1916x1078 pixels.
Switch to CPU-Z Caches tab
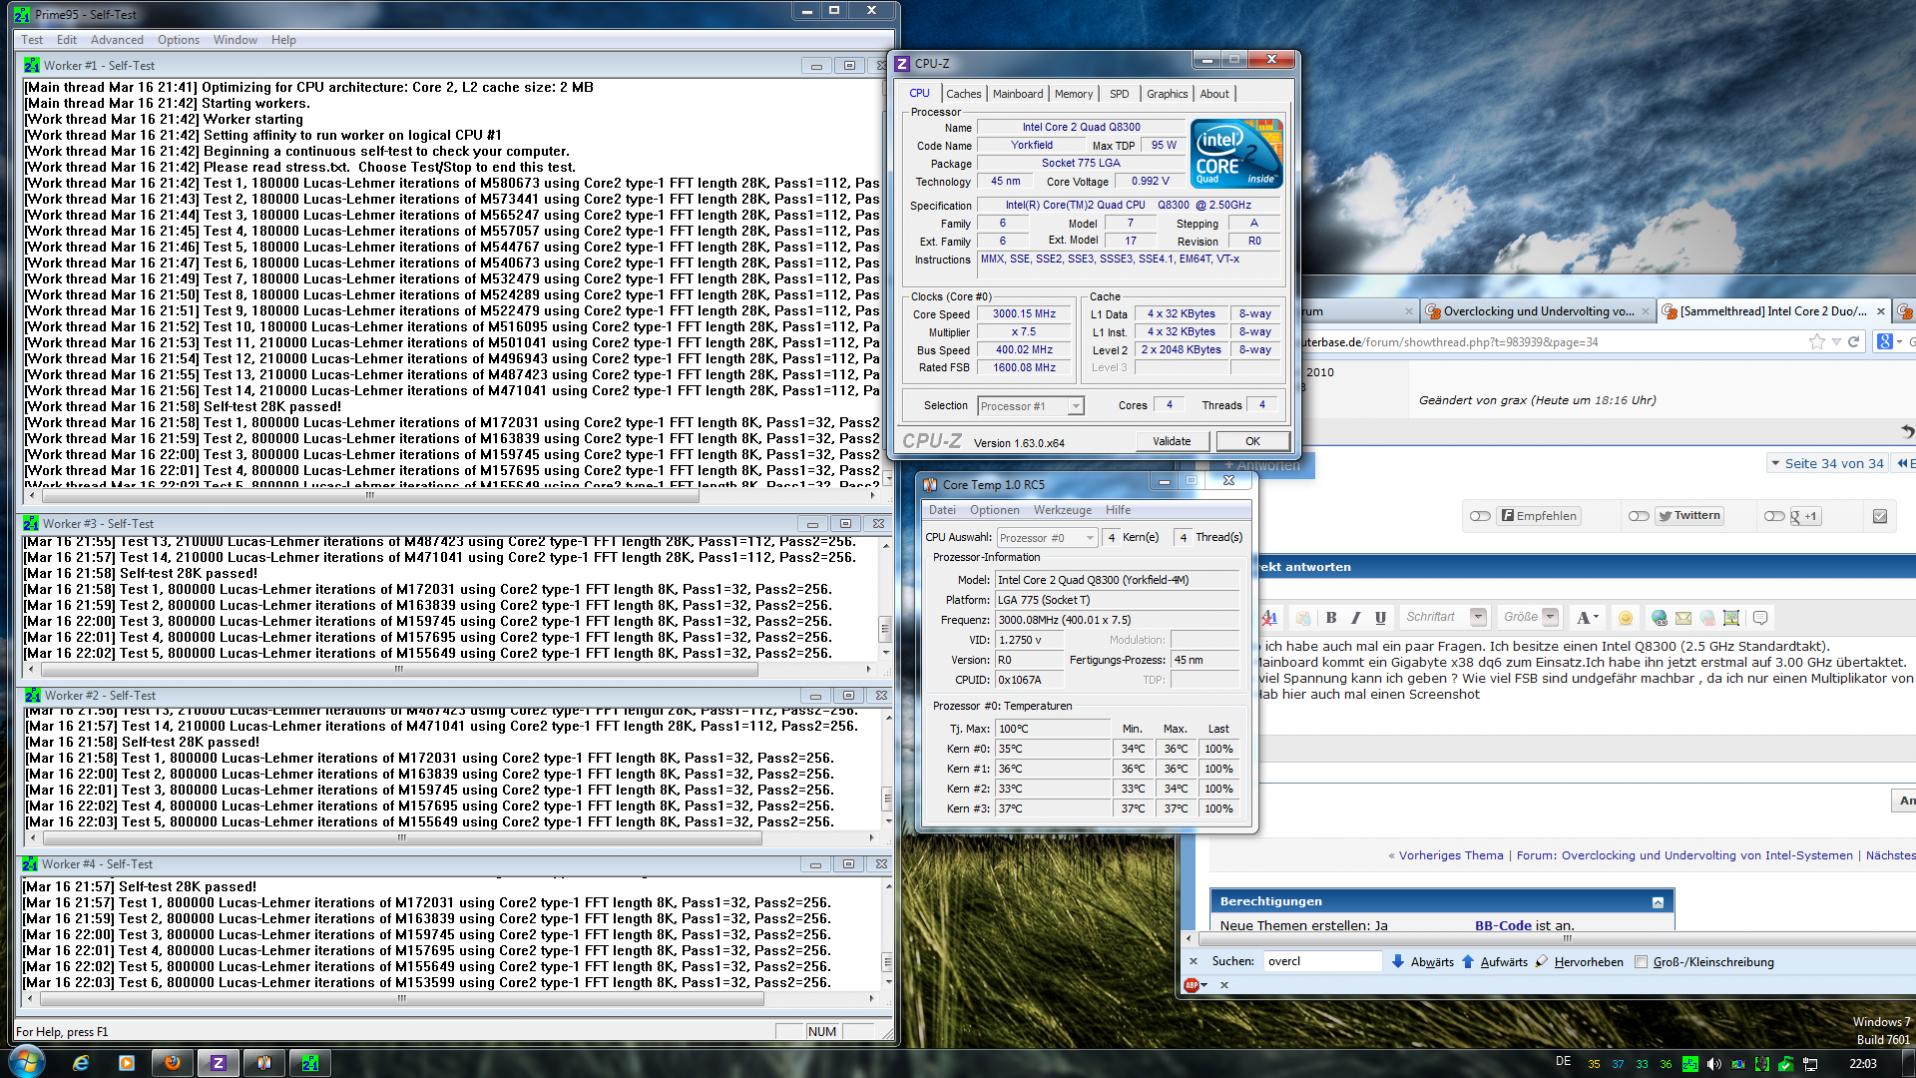click(963, 94)
